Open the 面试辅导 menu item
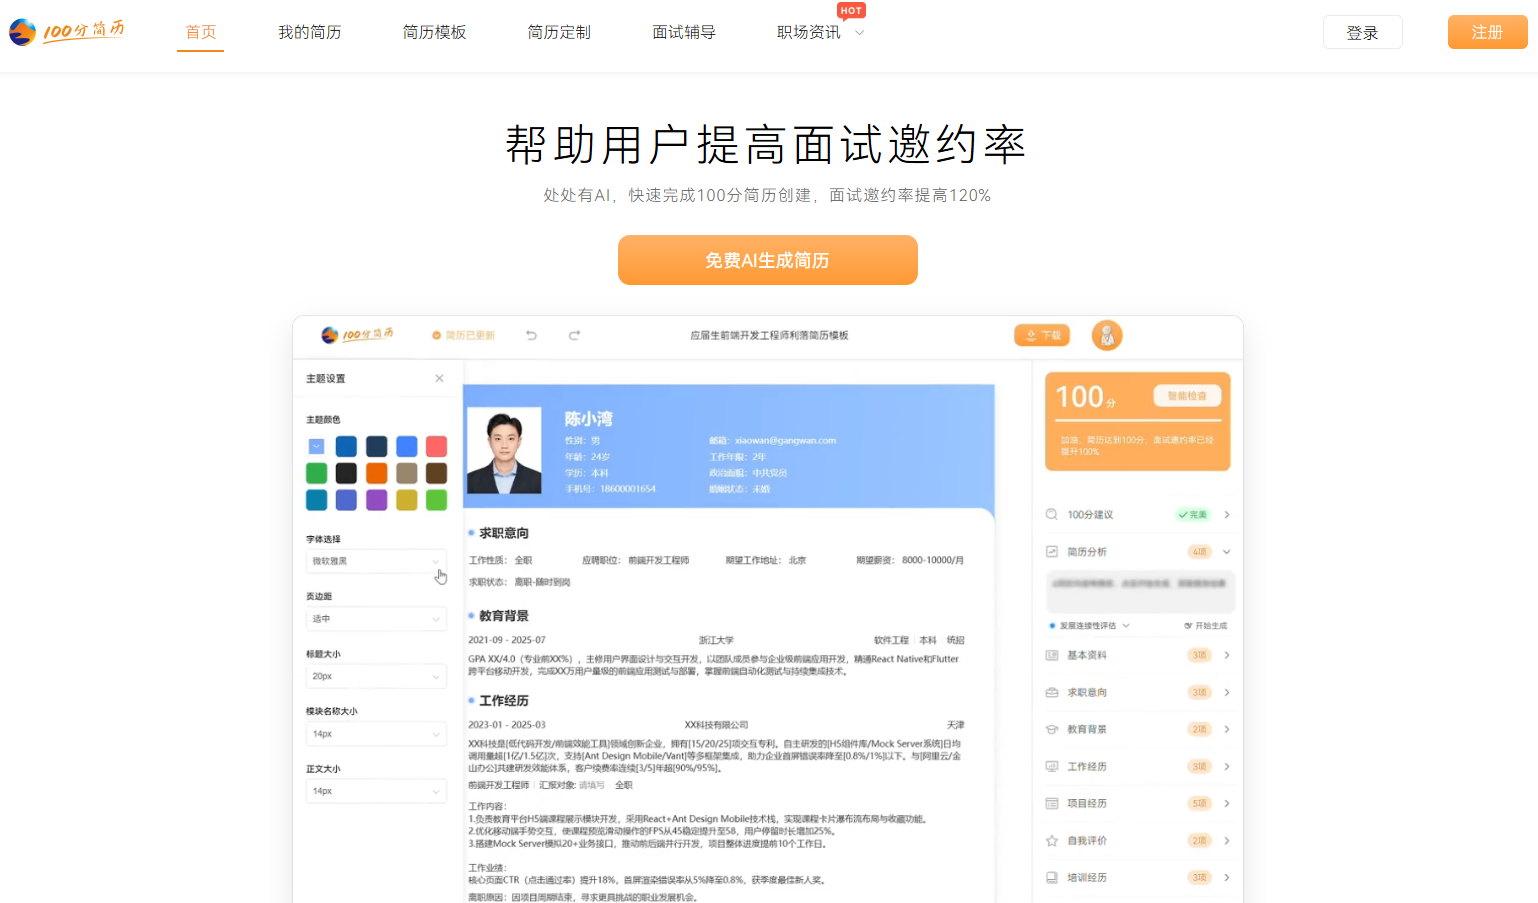Viewport: 1538px width, 903px height. (684, 31)
